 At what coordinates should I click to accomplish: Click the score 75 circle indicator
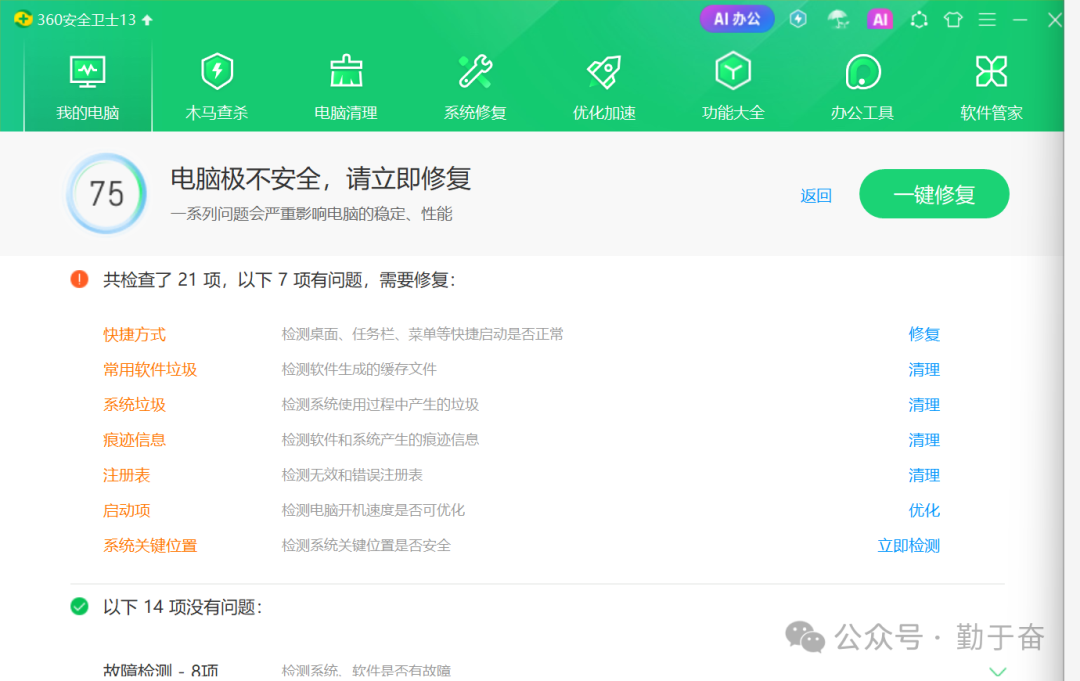pos(106,193)
